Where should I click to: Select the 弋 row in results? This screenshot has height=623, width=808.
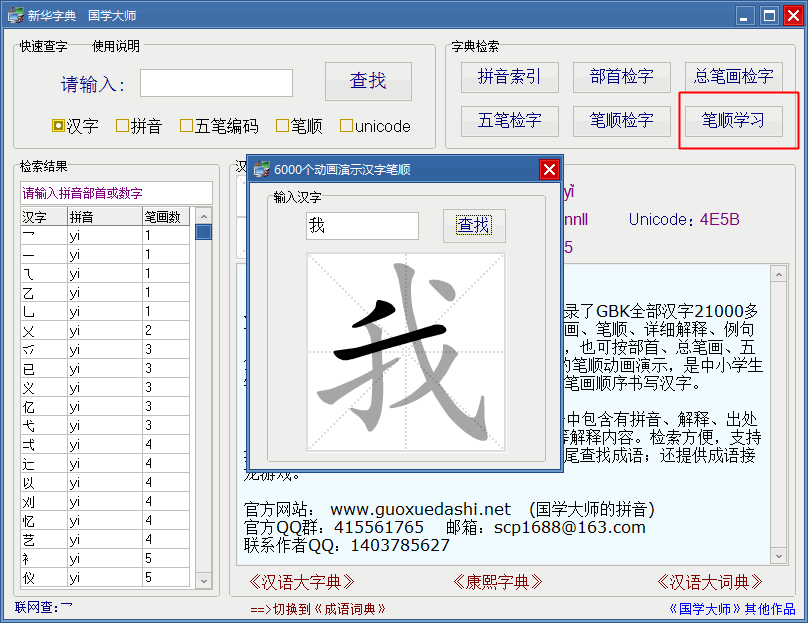pyautogui.click(x=105, y=426)
